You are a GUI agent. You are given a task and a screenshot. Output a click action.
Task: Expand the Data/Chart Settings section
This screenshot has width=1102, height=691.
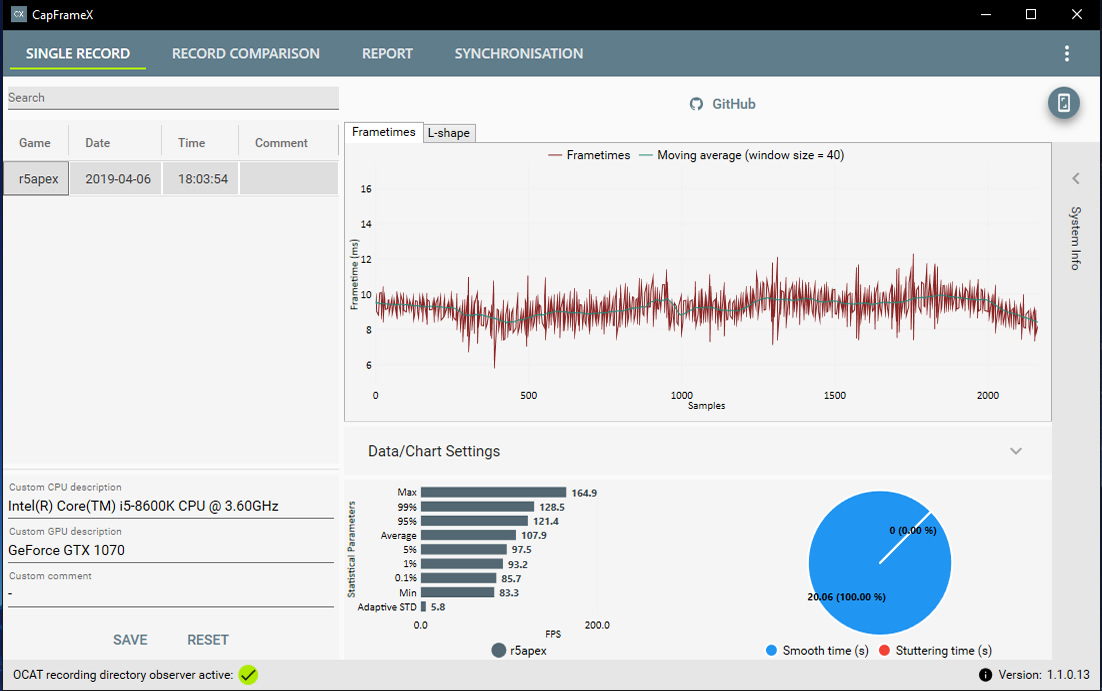[x=1016, y=451]
